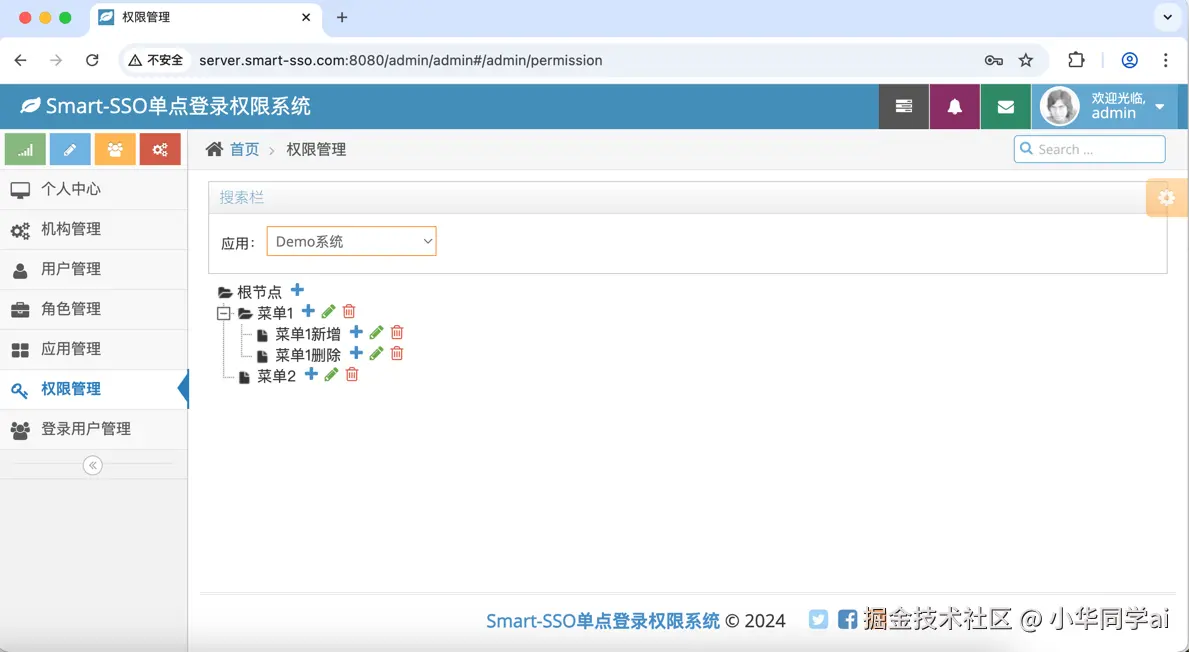Click the green chart shortcut button
Screen dimensions: 1189x652
(x=25, y=149)
